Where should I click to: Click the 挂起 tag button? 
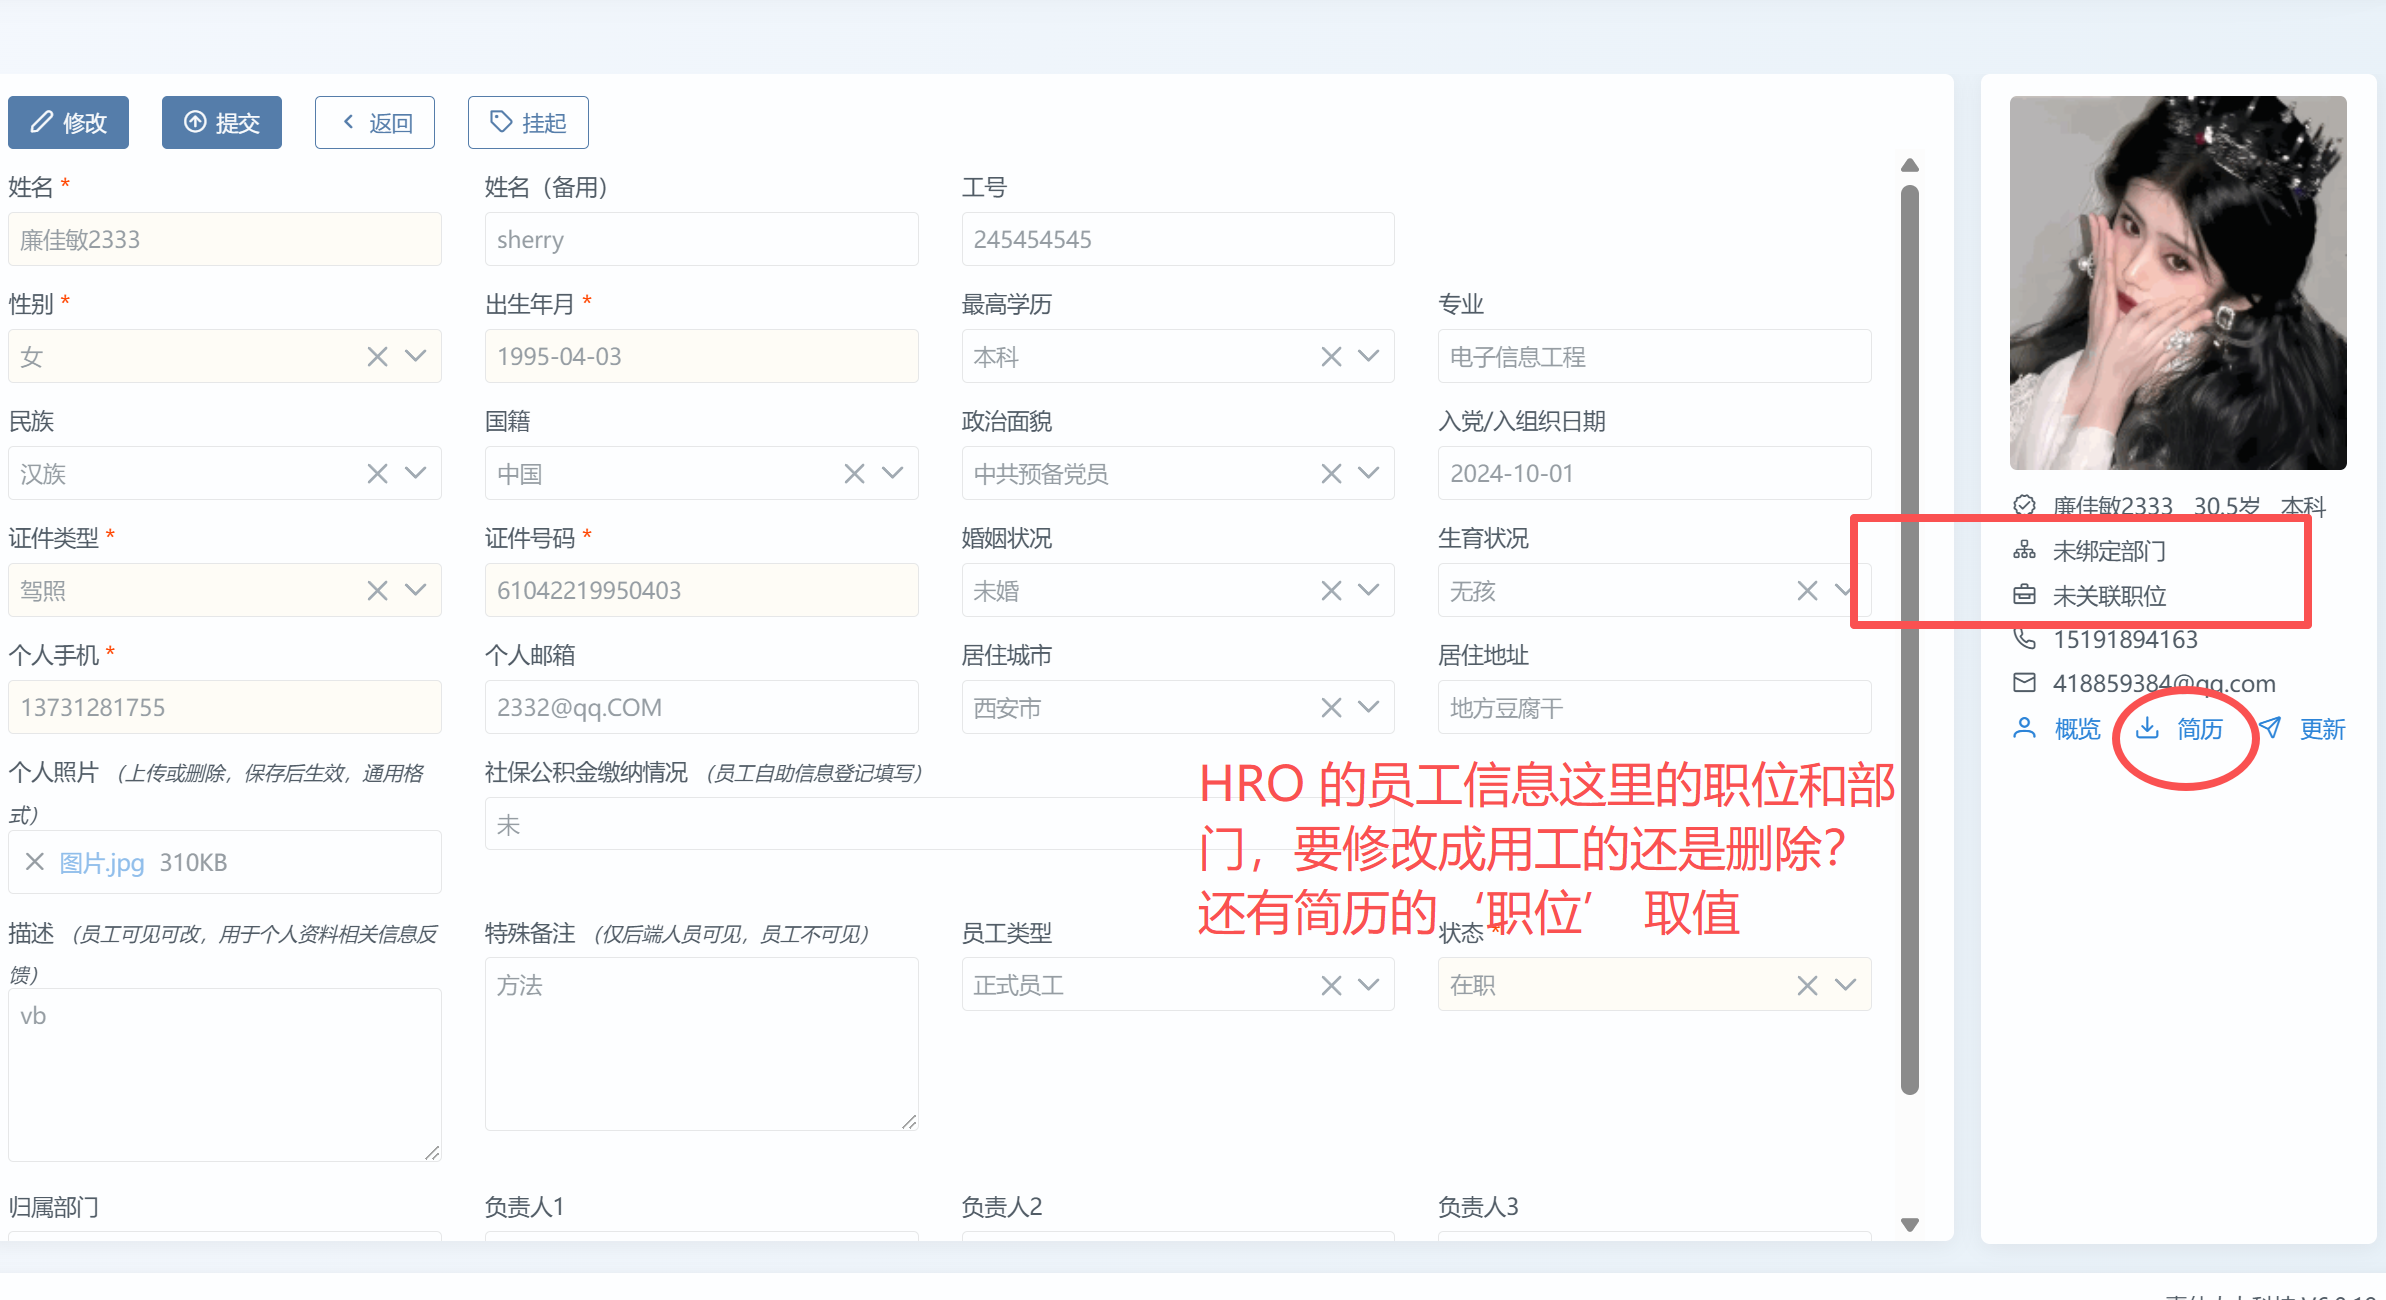point(528,122)
